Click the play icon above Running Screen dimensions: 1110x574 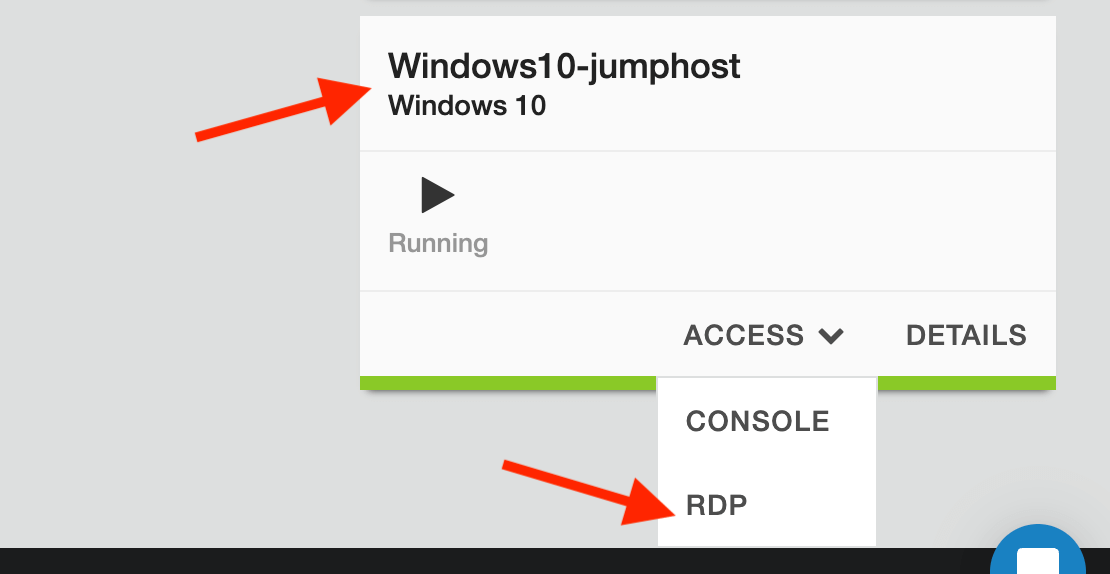pos(437,195)
